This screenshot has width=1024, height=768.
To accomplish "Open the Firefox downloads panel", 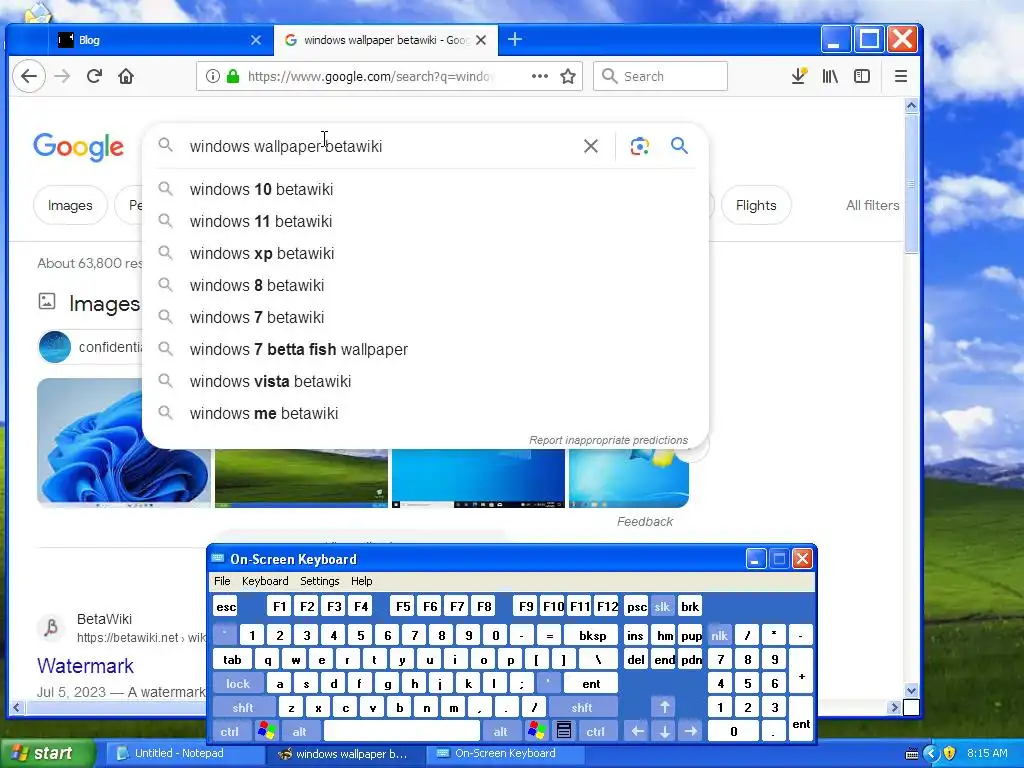I will tap(799, 76).
